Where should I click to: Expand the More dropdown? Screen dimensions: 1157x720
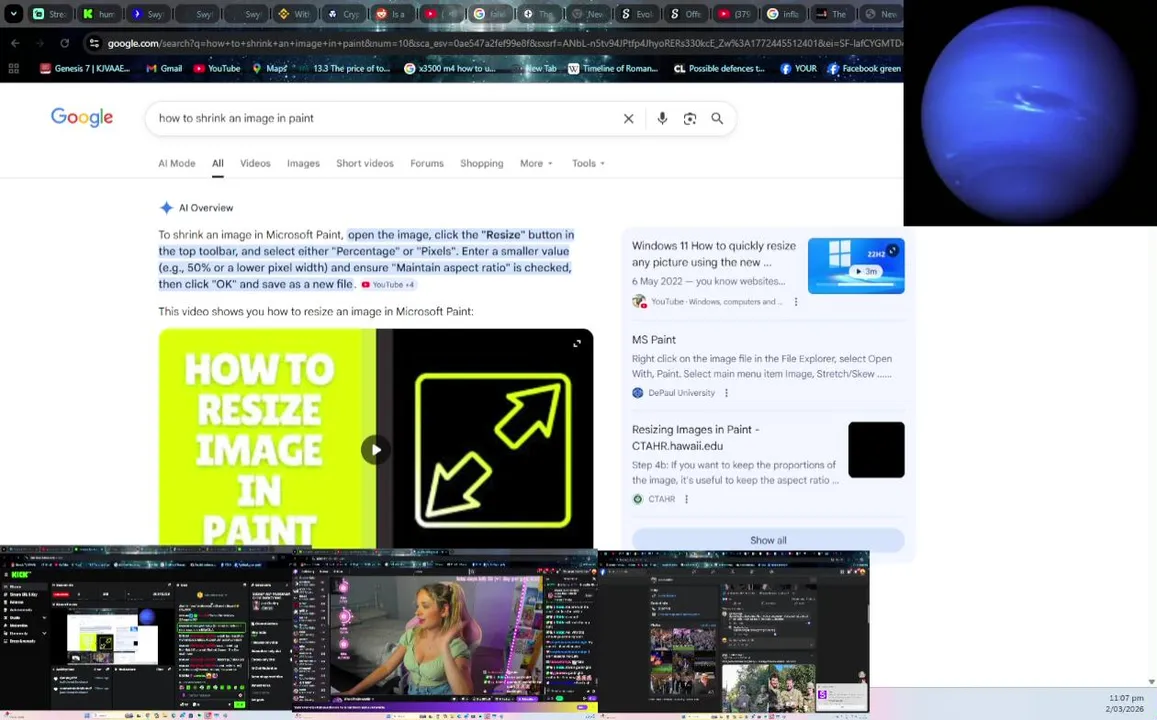[x=536, y=163]
